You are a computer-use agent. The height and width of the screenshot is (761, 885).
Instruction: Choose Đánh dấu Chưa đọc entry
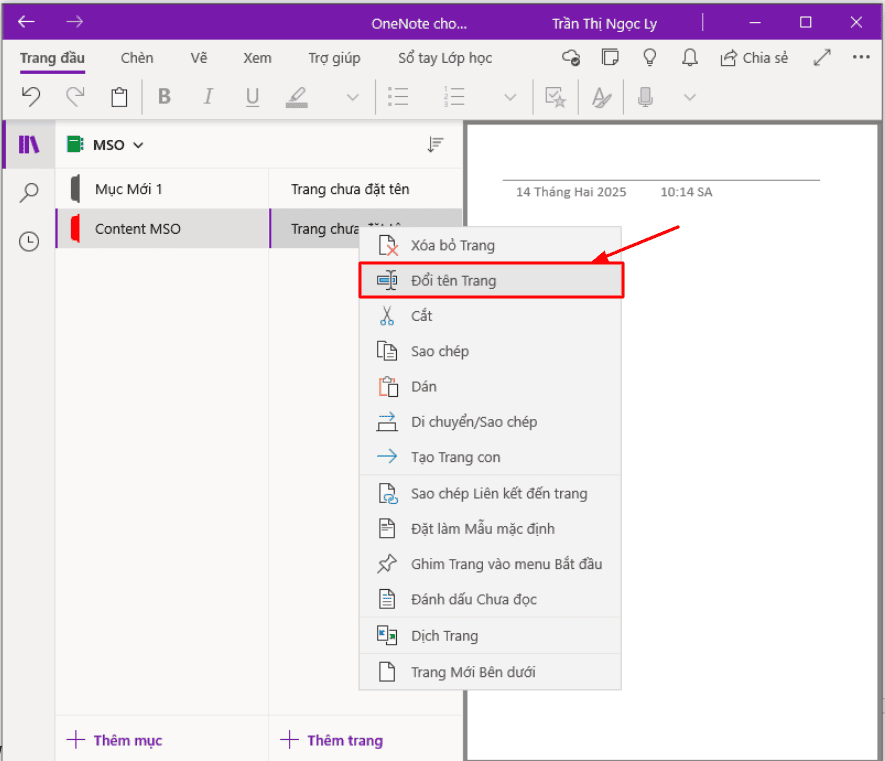tap(490, 599)
